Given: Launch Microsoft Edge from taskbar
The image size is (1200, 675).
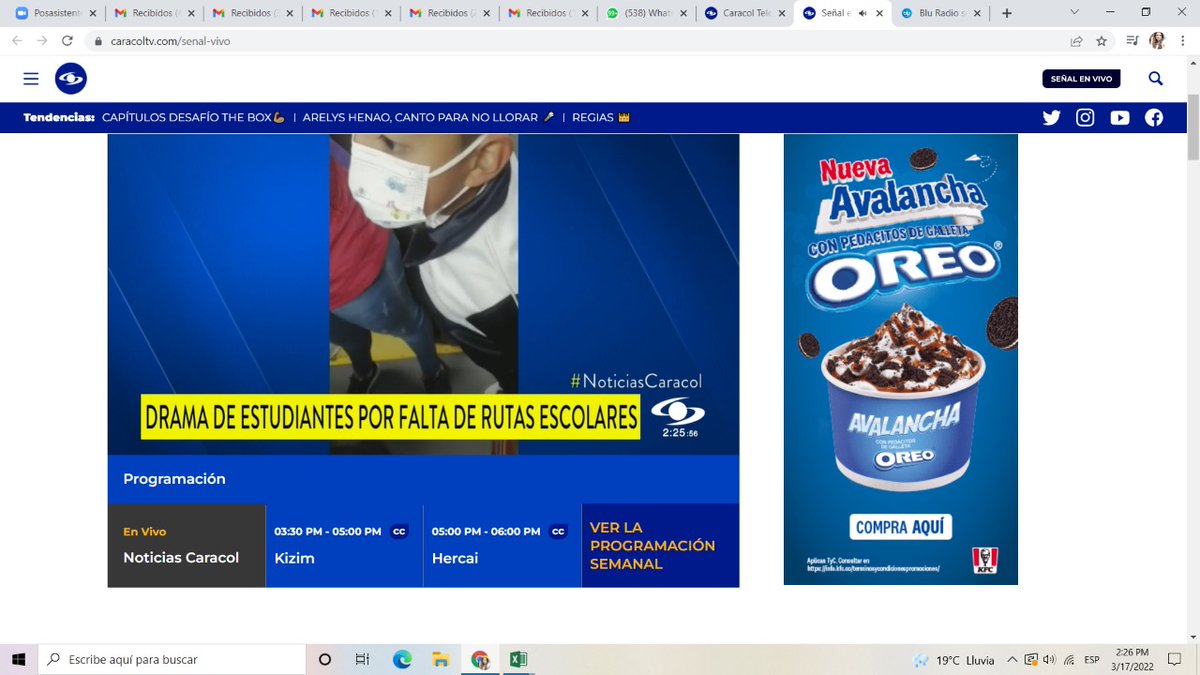Looking at the screenshot, I should (402, 659).
